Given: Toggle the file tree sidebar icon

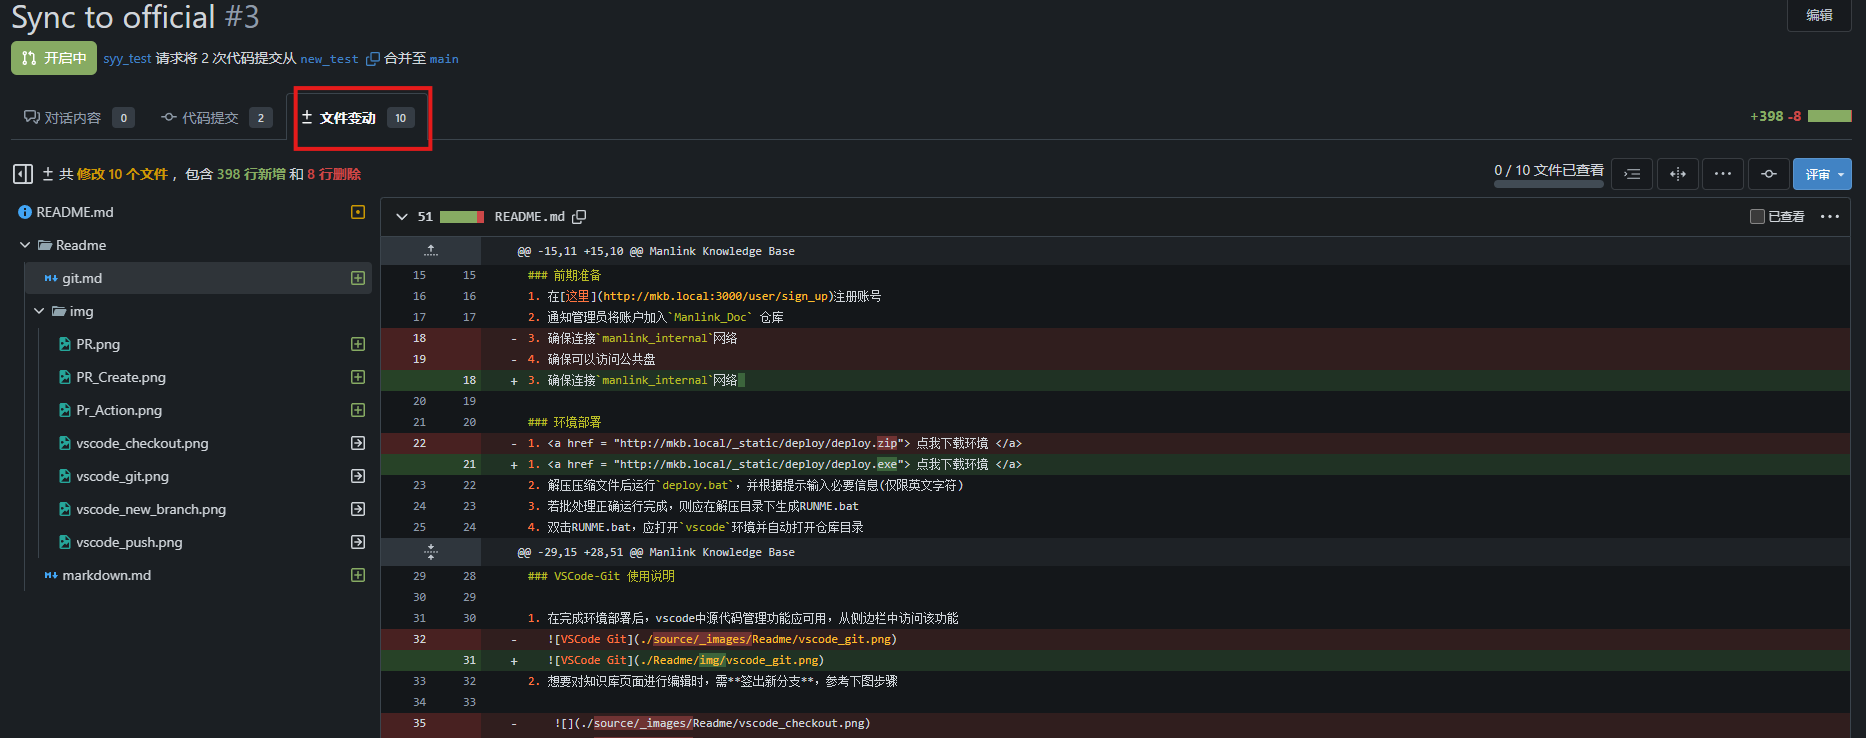Looking at the screenshot, I should tap(23, 174).
